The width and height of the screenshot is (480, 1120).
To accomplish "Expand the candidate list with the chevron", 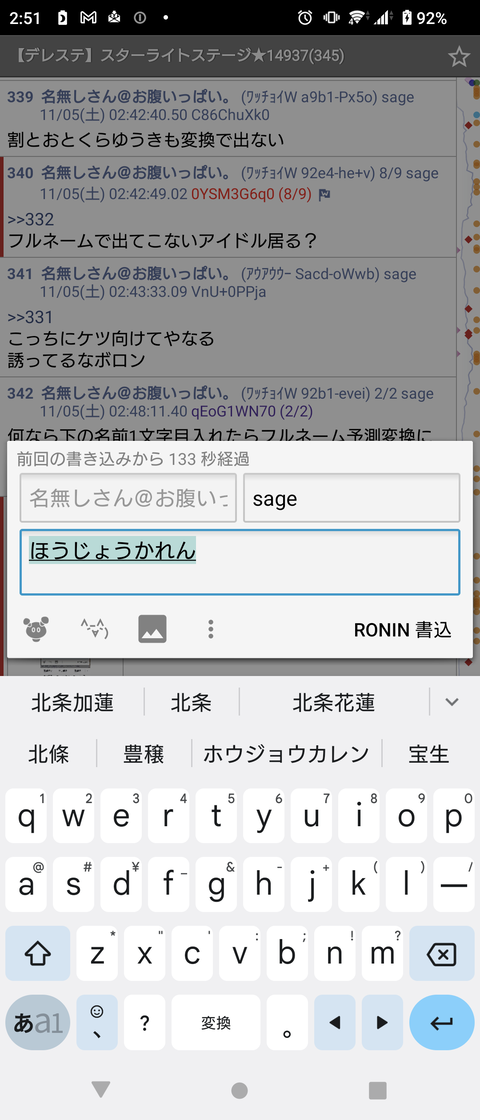I will coord(451,702).
